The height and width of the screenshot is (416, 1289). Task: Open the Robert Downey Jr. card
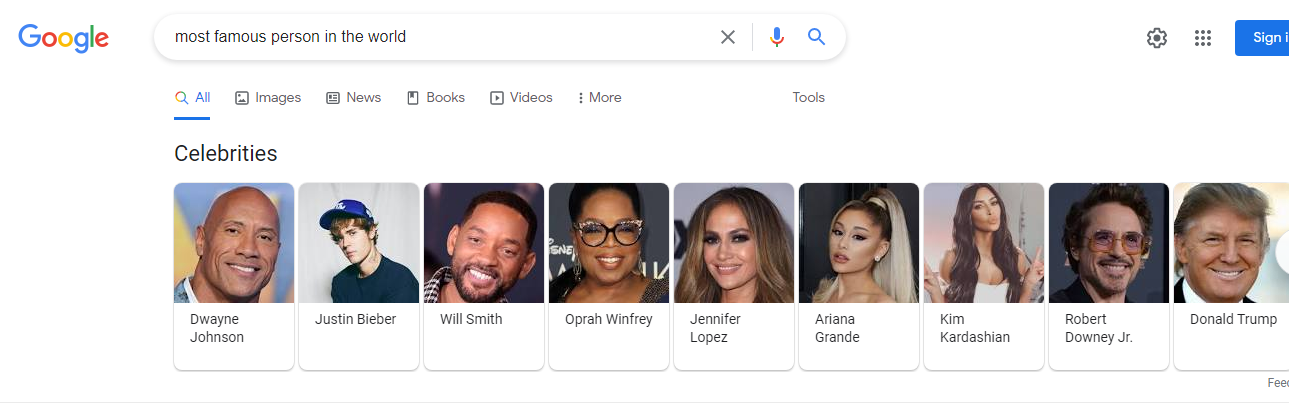click(x=1109, y=276)
